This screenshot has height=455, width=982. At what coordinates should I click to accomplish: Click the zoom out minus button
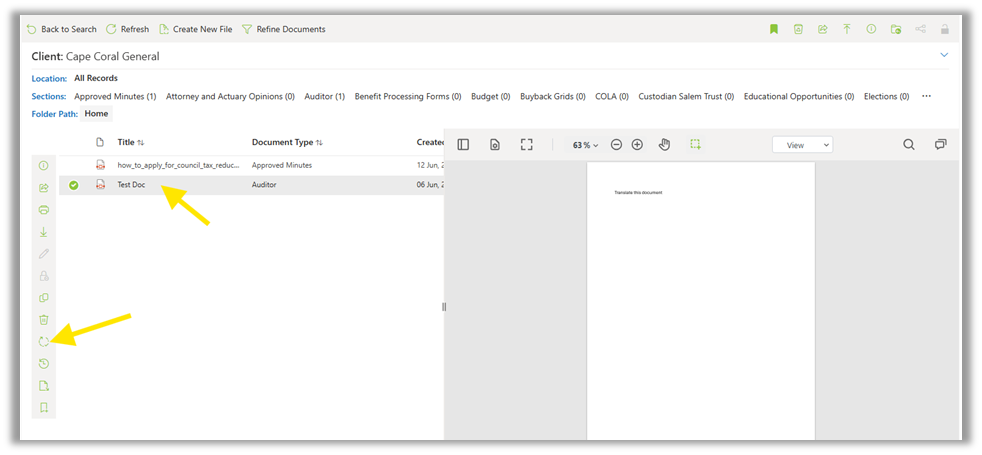(616, 145)
